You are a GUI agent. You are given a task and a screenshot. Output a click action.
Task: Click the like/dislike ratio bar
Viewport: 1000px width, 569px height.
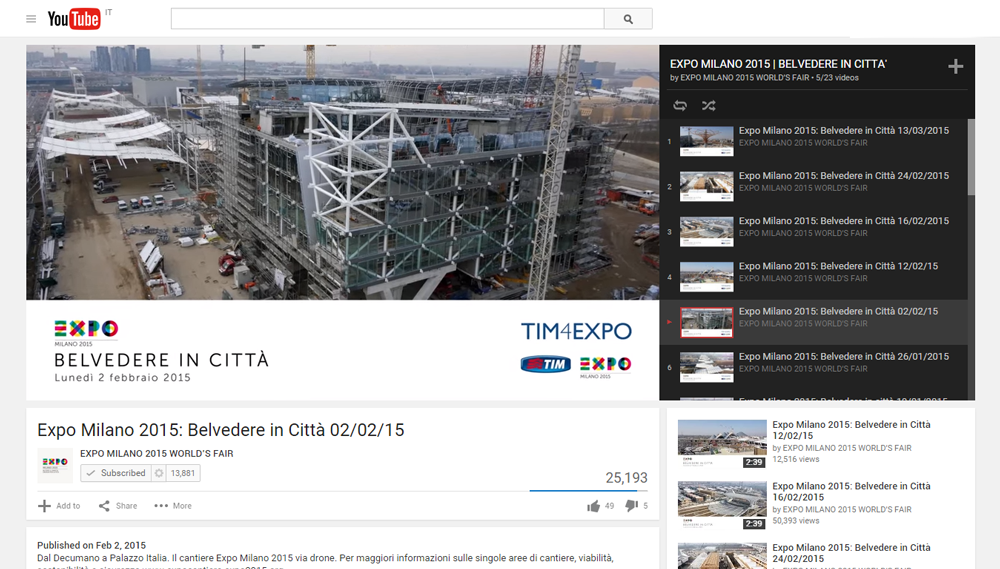(x=589, y=491)
